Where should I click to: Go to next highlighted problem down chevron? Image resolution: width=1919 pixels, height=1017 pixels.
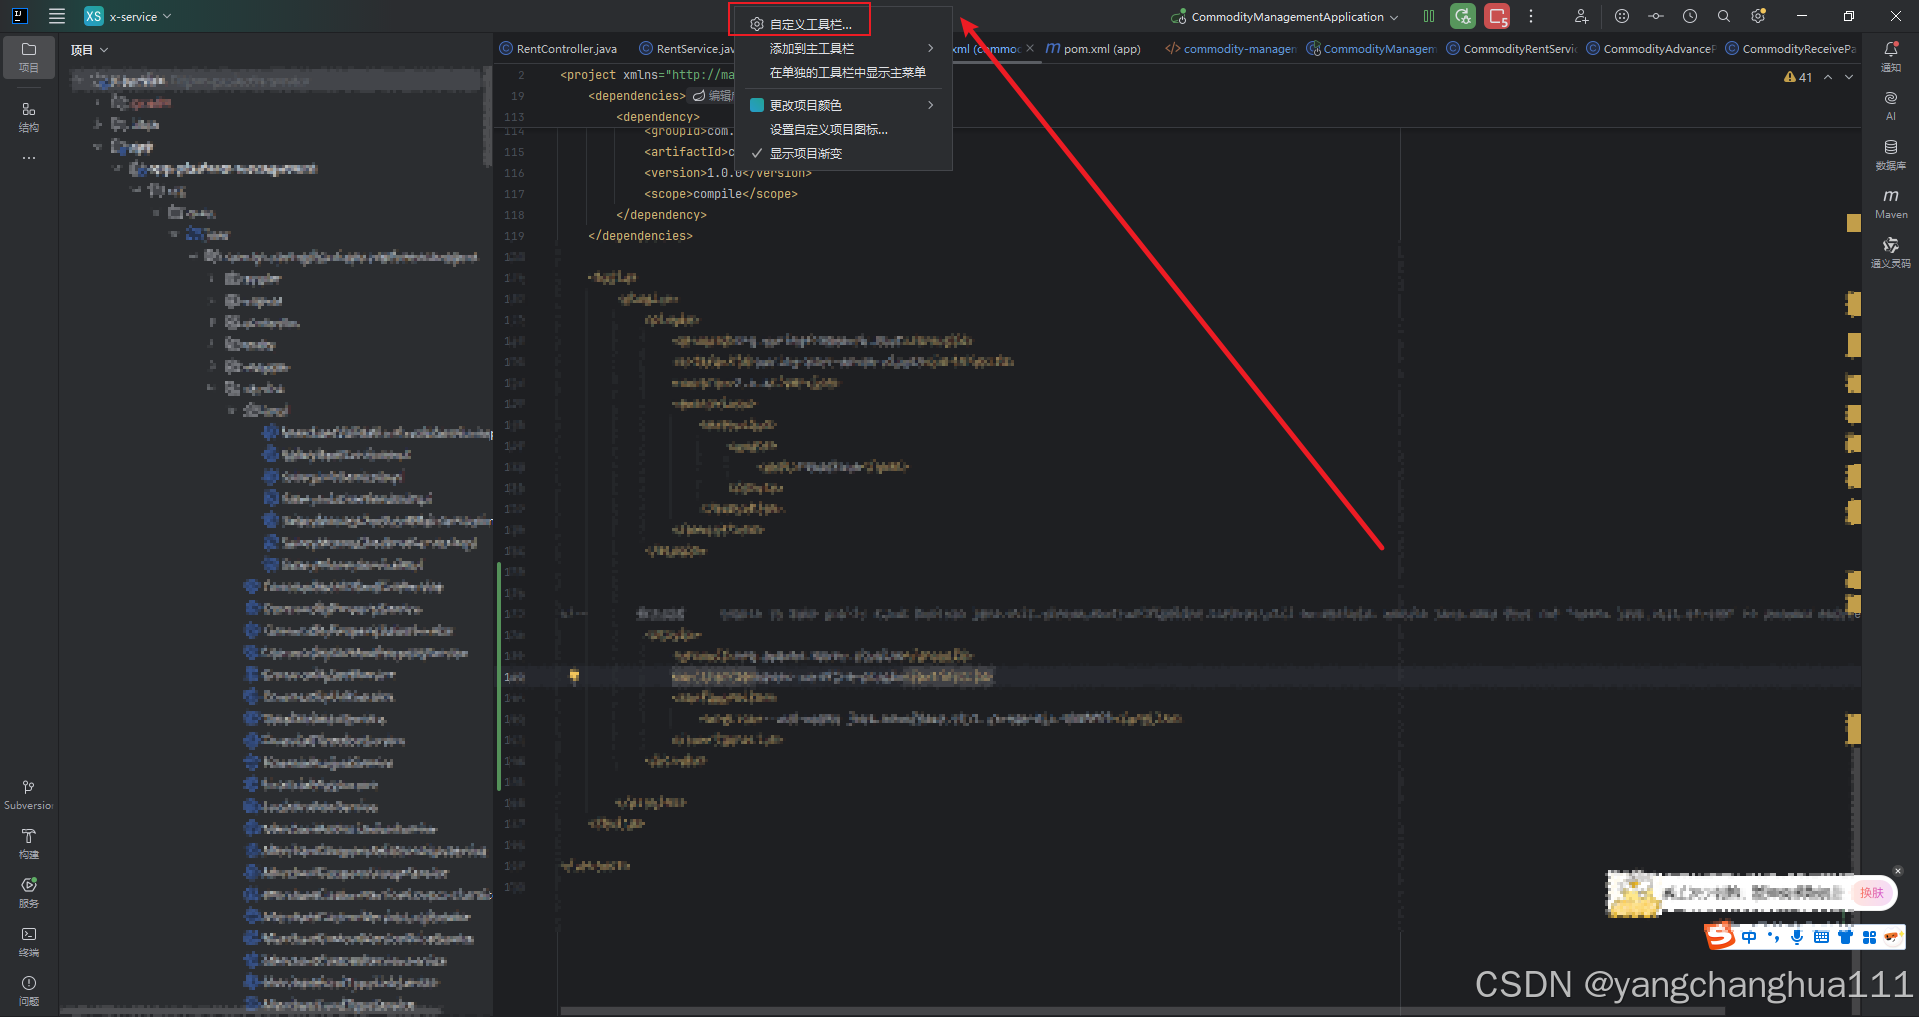tap(1849, 77)
